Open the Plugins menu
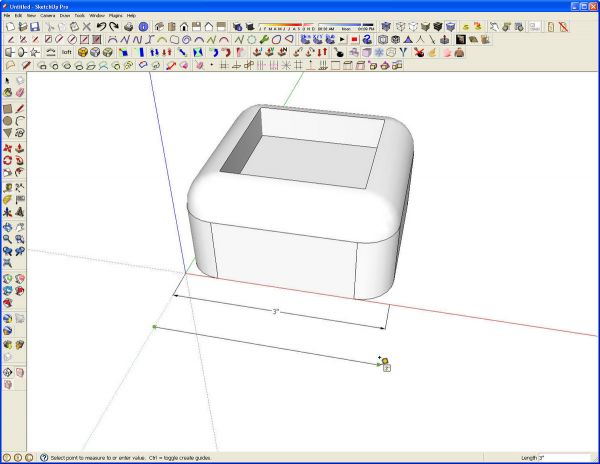 click(x=116, y=16)
